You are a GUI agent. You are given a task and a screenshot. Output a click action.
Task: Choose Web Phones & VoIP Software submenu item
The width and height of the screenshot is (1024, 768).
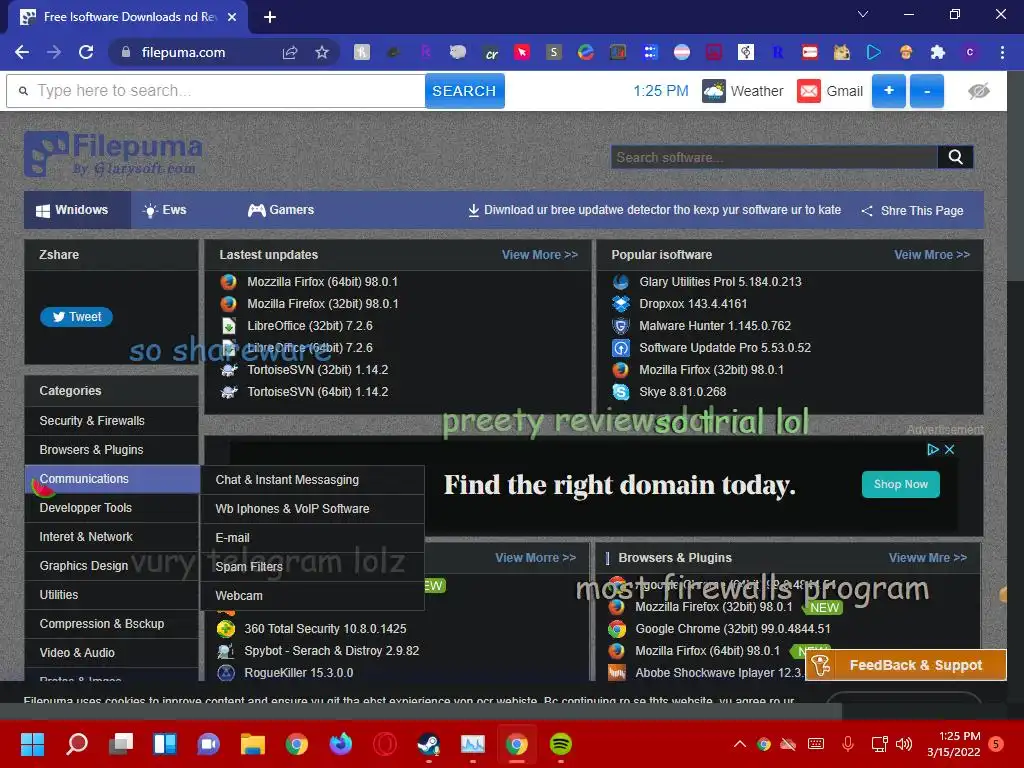pos(312,509)
